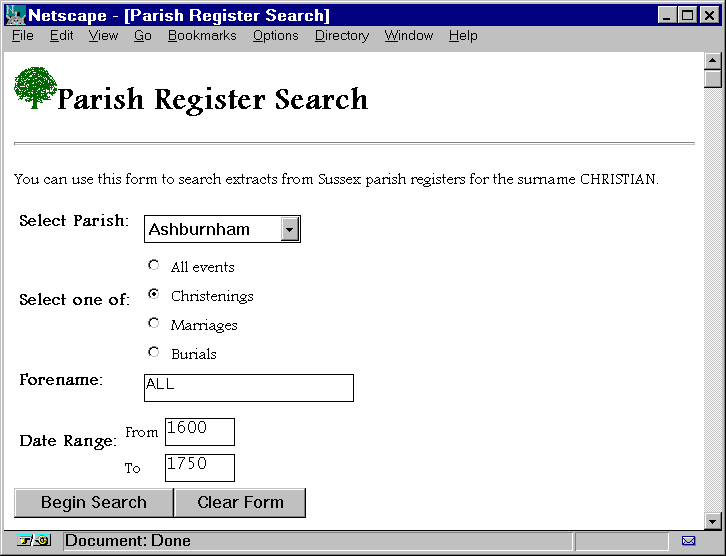Open the mail envelope icon in status bar
726x556 pixels.
[x=688, y=540]
